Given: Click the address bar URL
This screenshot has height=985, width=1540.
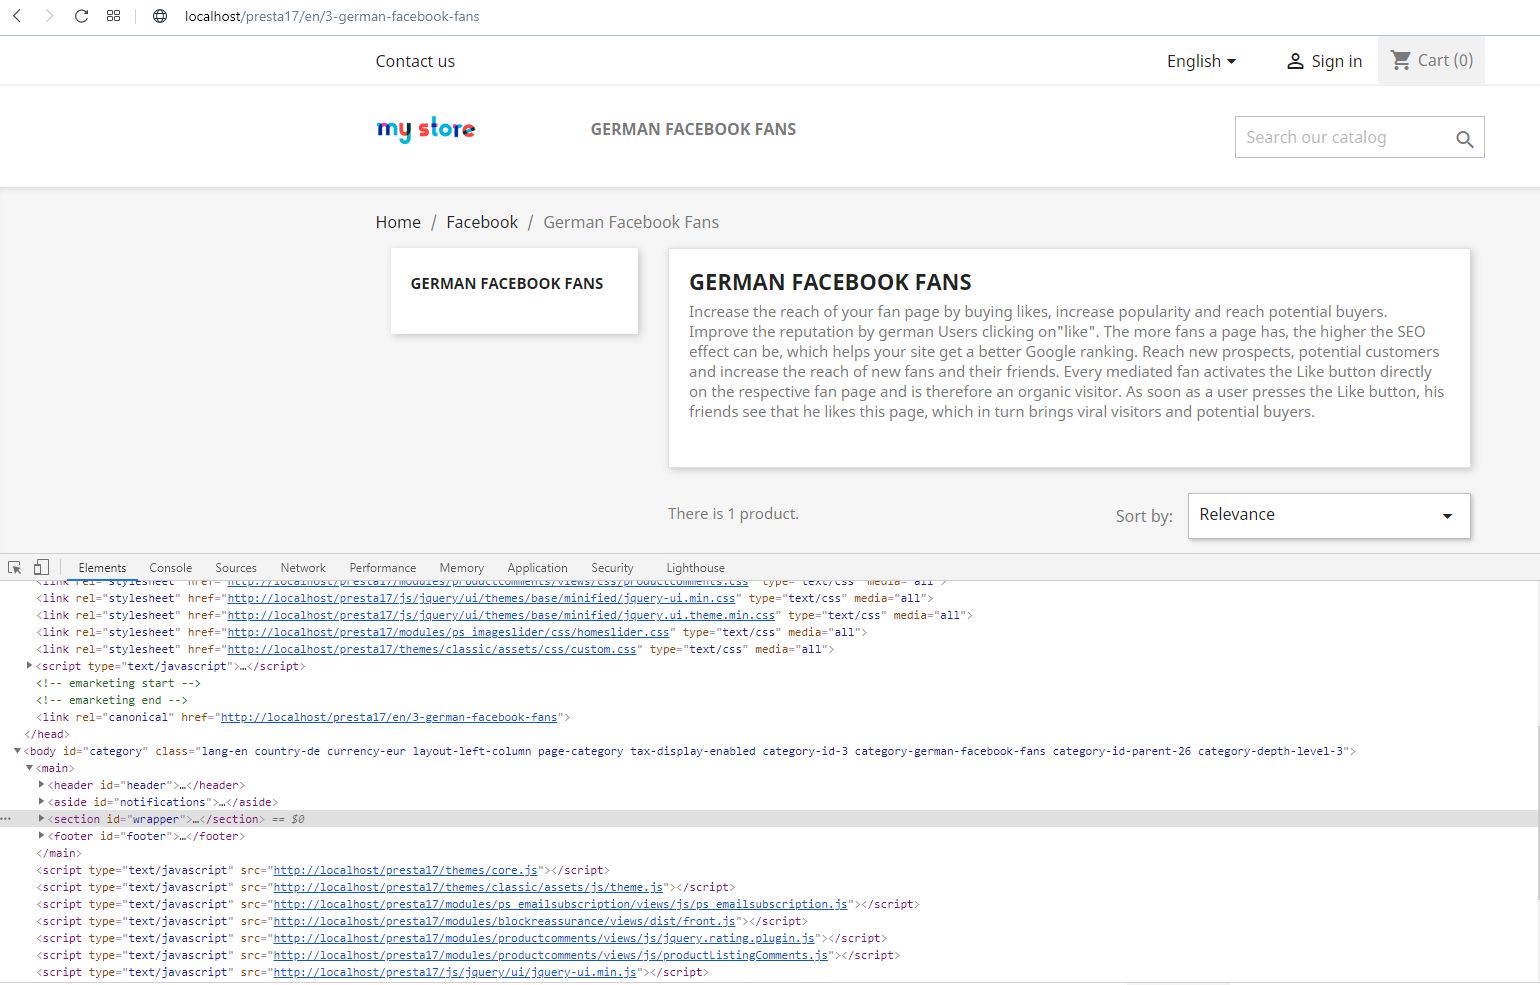Looking at the screenshot, I should tap(332, 16).
